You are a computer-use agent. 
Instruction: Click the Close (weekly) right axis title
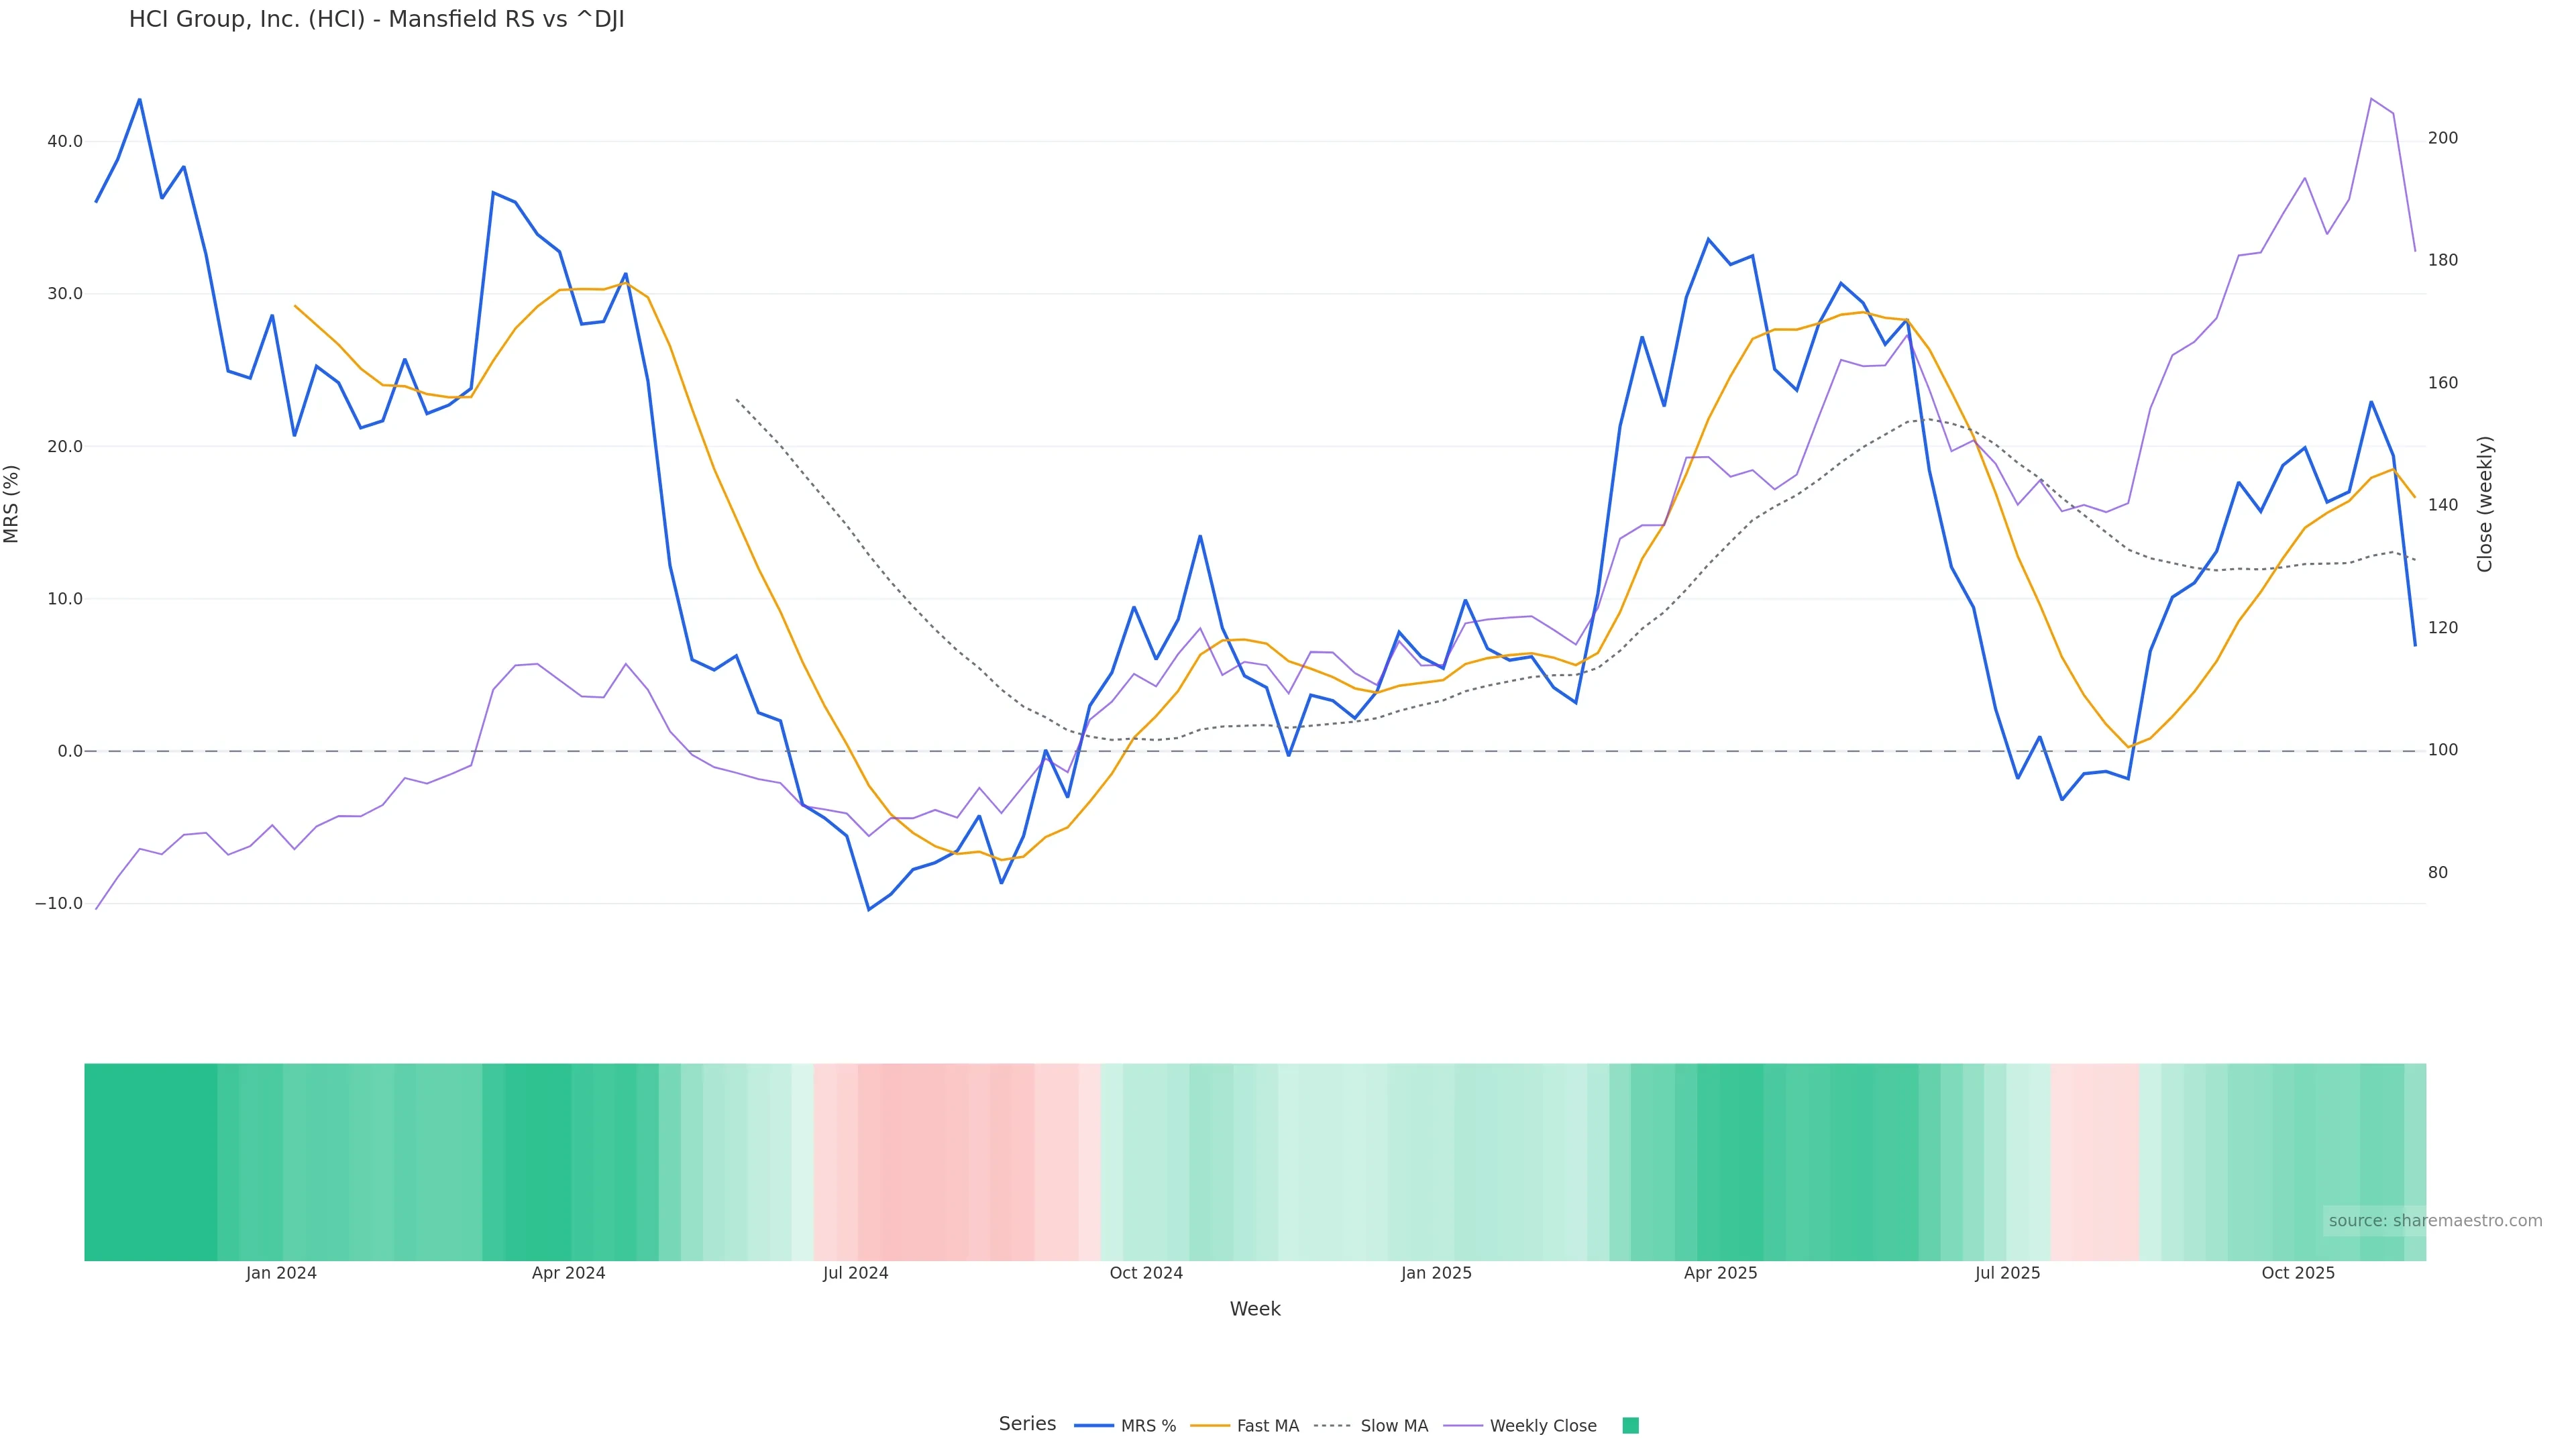2485,504
